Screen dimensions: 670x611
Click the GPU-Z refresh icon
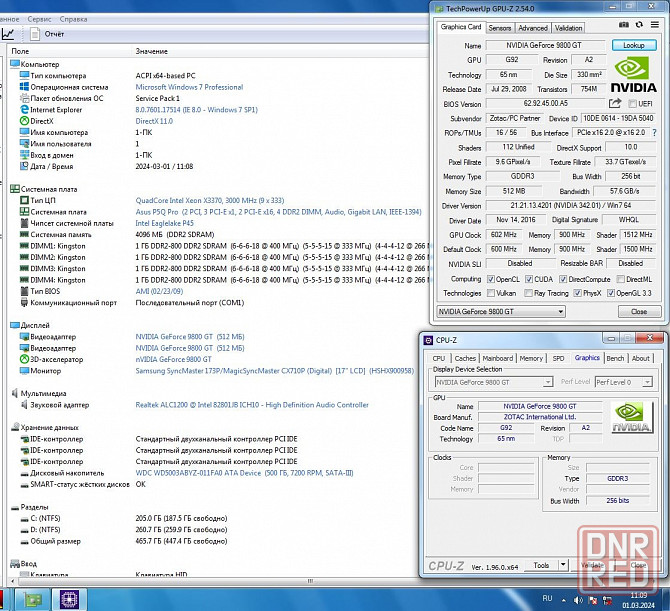pos(639,25)
